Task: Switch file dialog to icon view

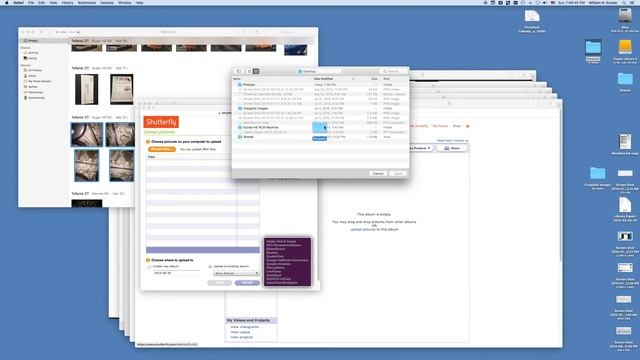Action: tap(249, 71)
